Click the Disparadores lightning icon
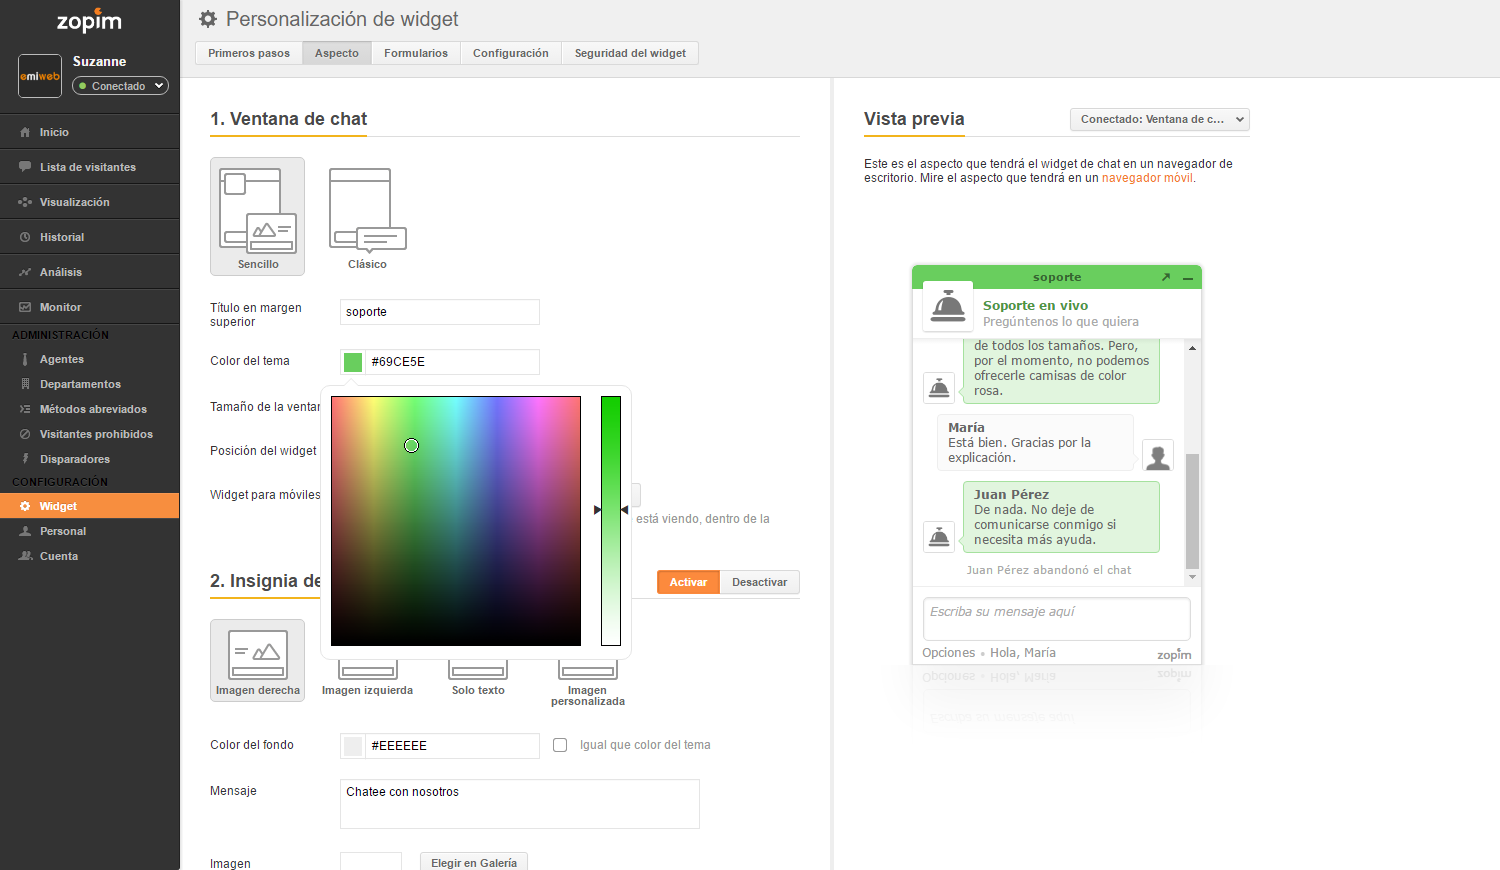The height and width of the screenshot is (870, 1500). pos(25,459)
